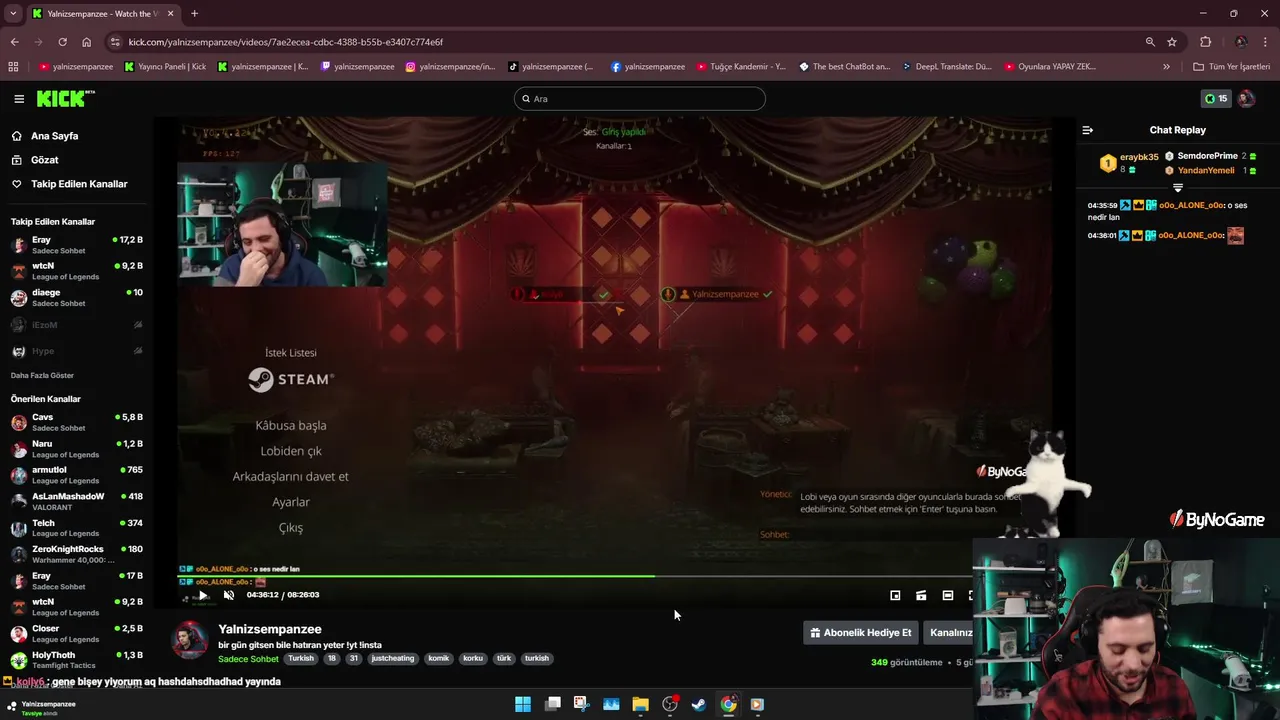Viewport: 1280px width, 720px height.
Task: Open Chrome extensions puzzle icon
Action: pos(1205,42)
